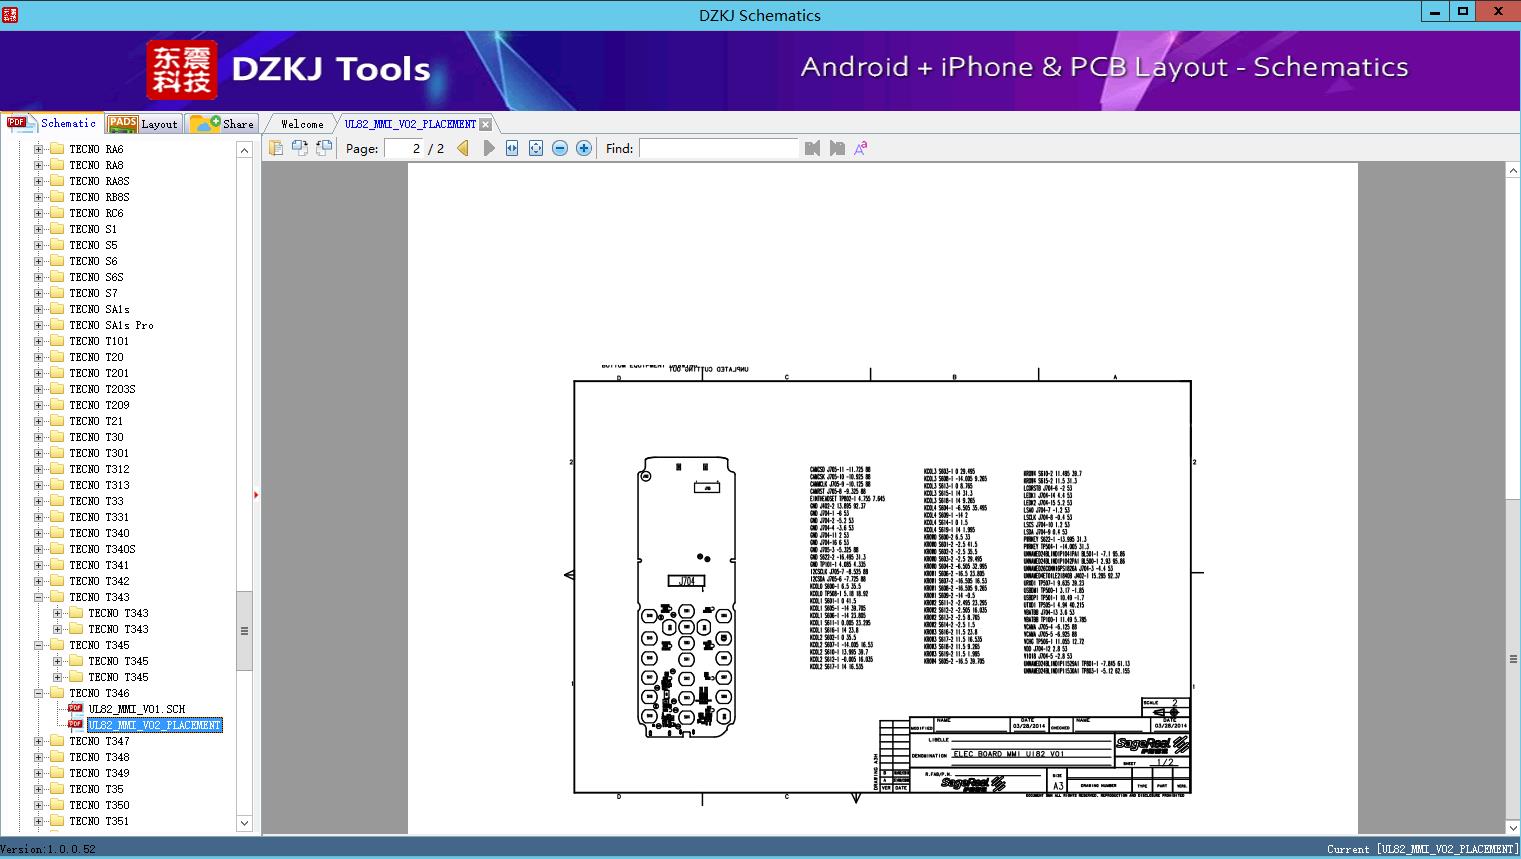
Task: Switch to the Layout tab
Action: tap(143, 124)
